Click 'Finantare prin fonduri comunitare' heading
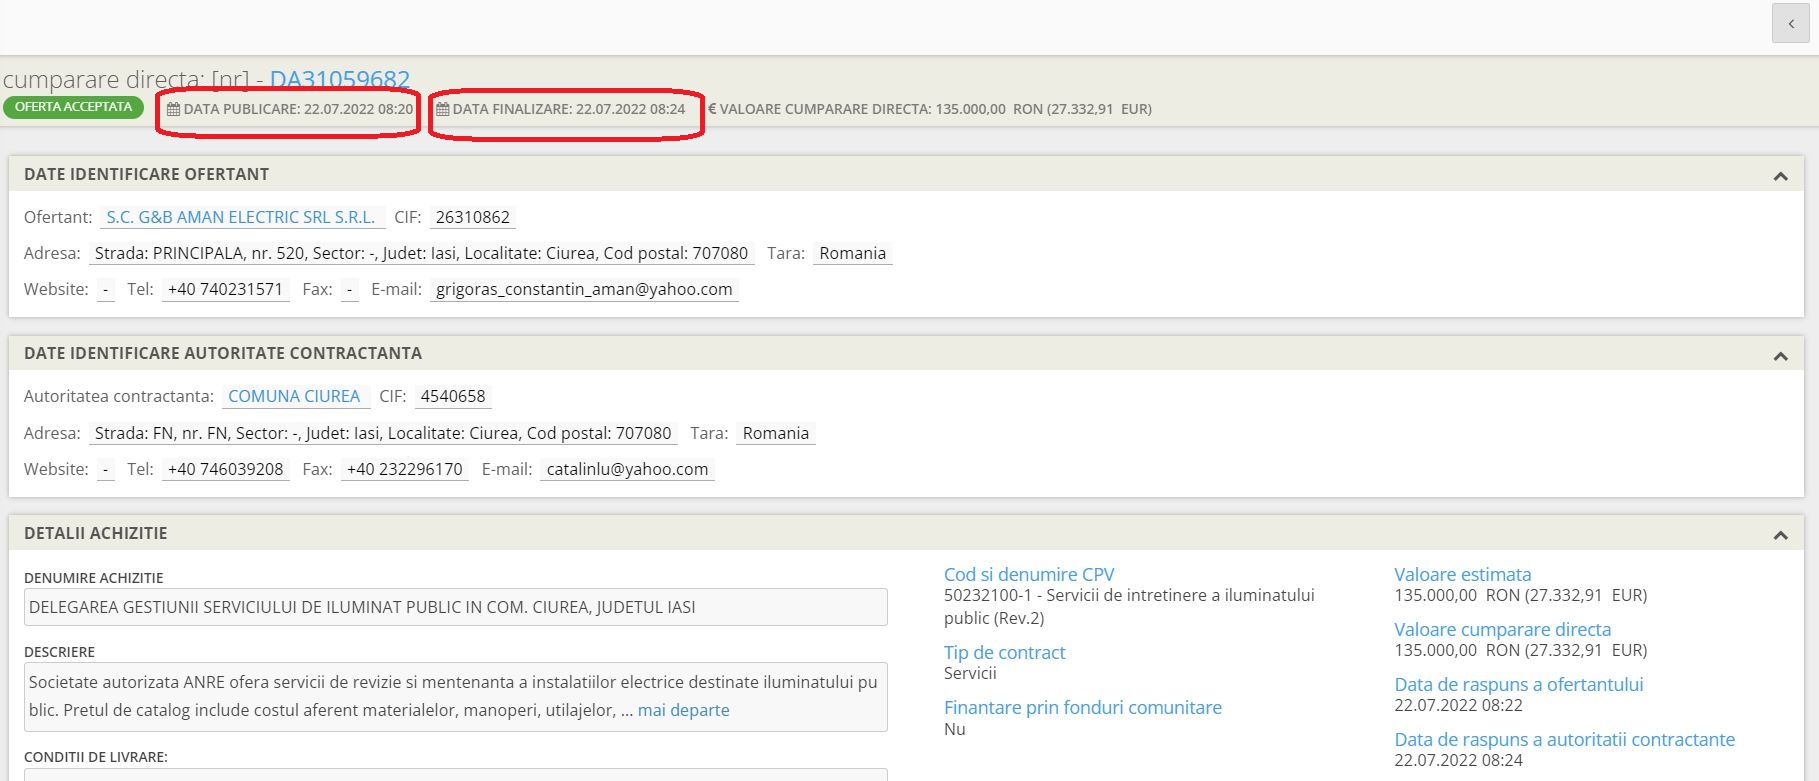This screenshot has height=781, width=1819. 1083,707
